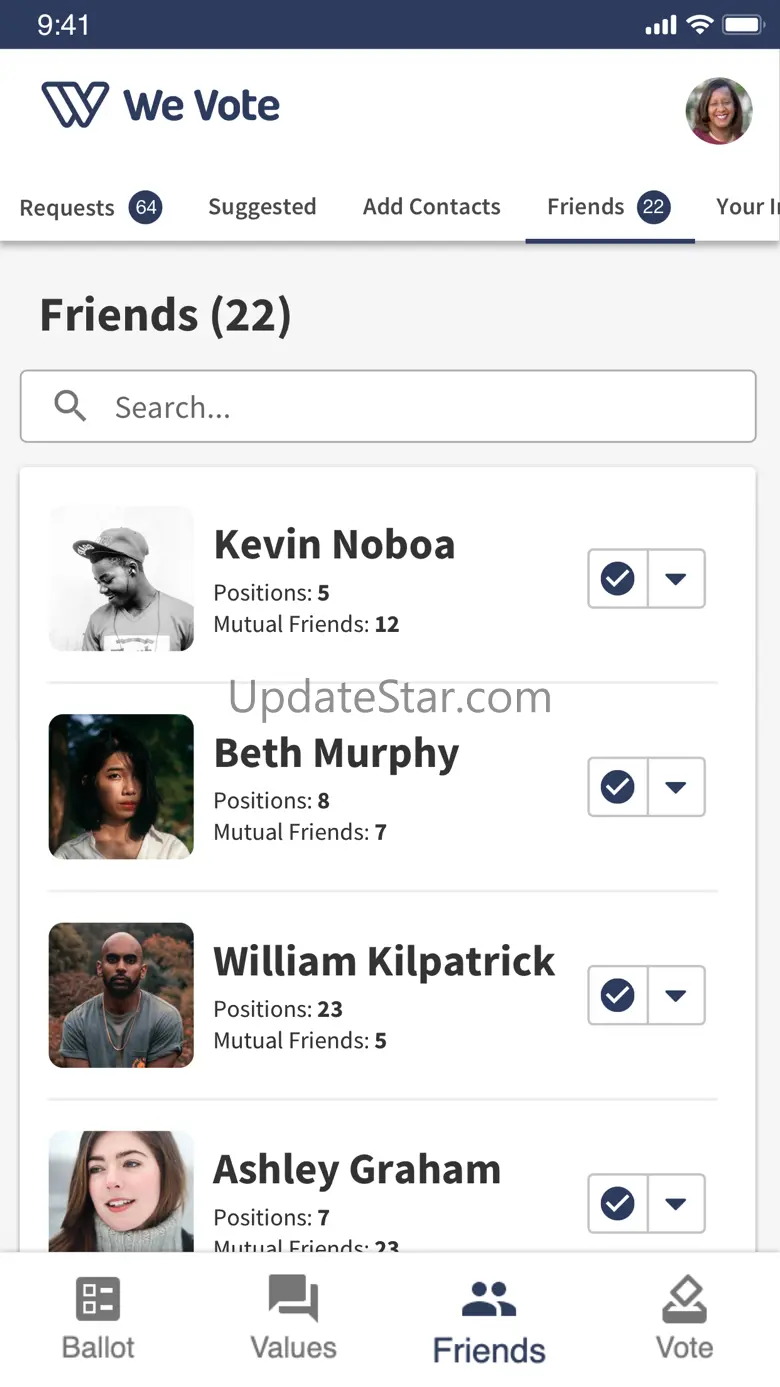Toggle William Kilpatrick's friend checkmark
This screenshot has width=780, height=1387.
coord(618,995)
